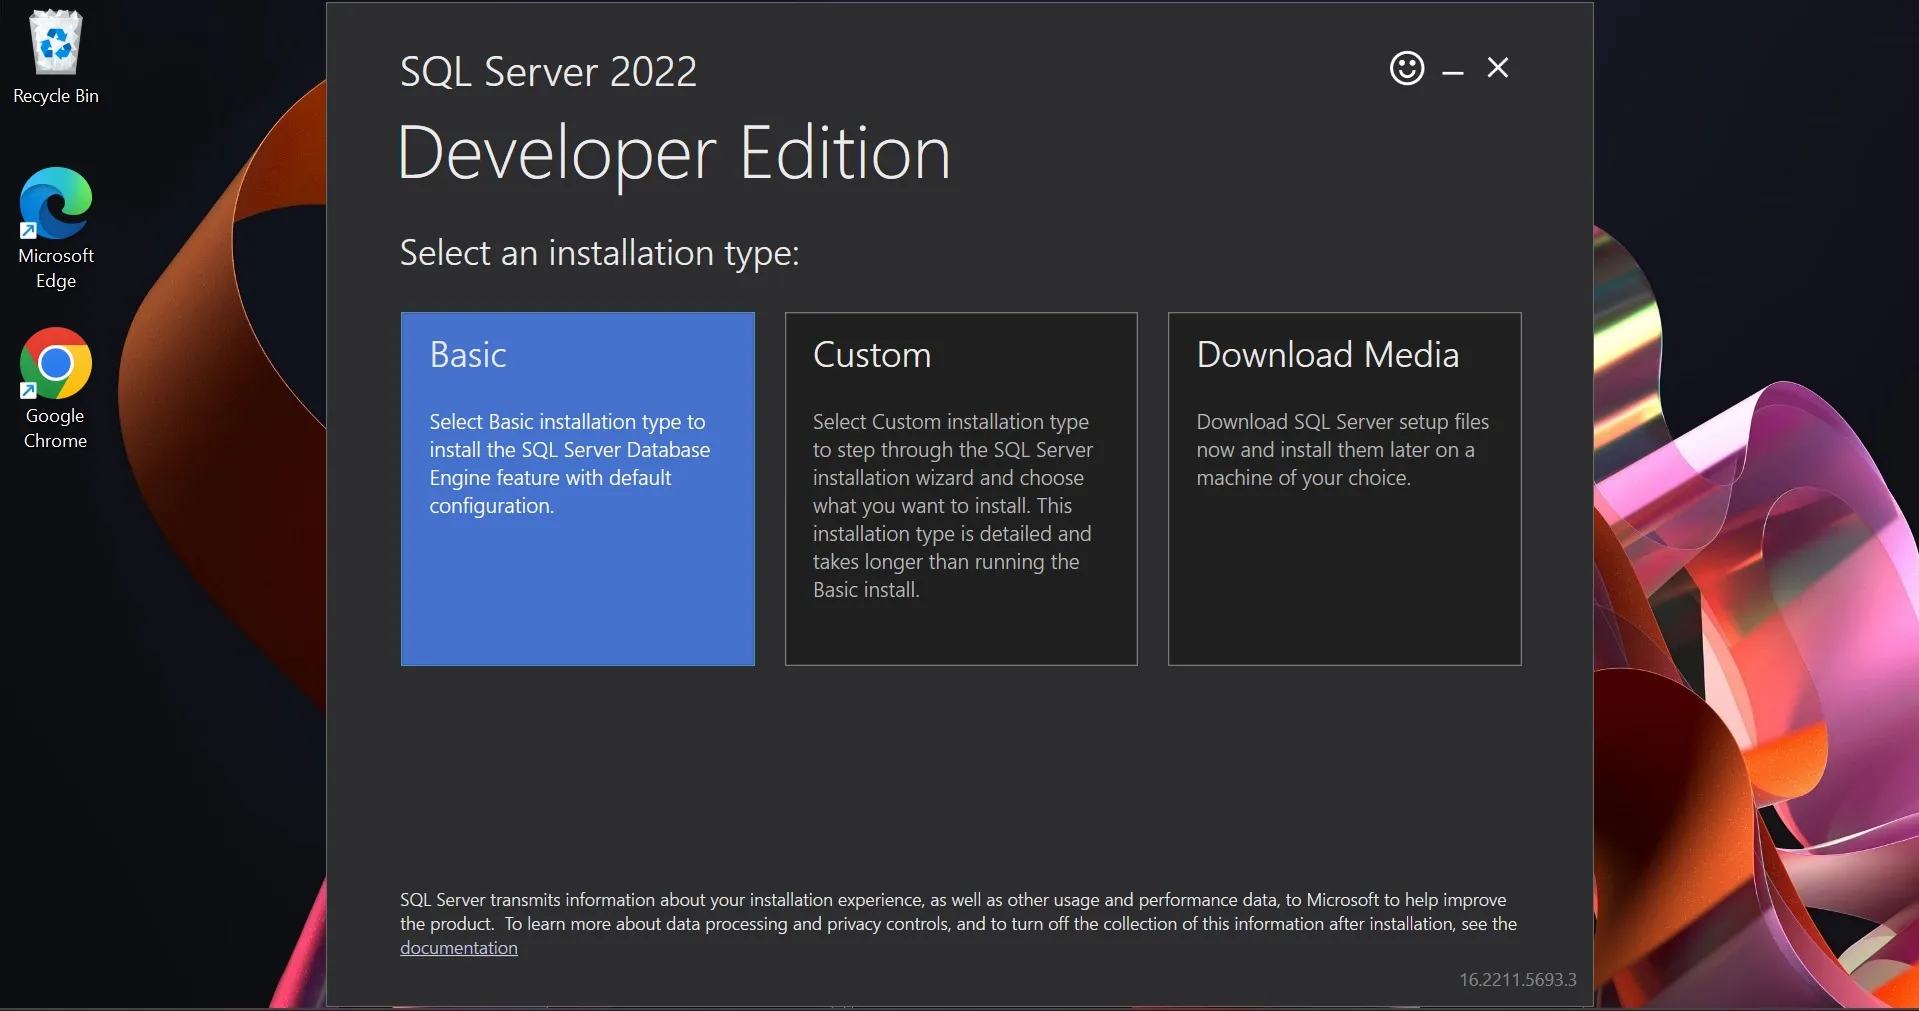Image resolution: width=1919 pixels, height=1011 pixels.
Task: Open the Recycle Bin desktop icon
Action: tap(56, 57)
